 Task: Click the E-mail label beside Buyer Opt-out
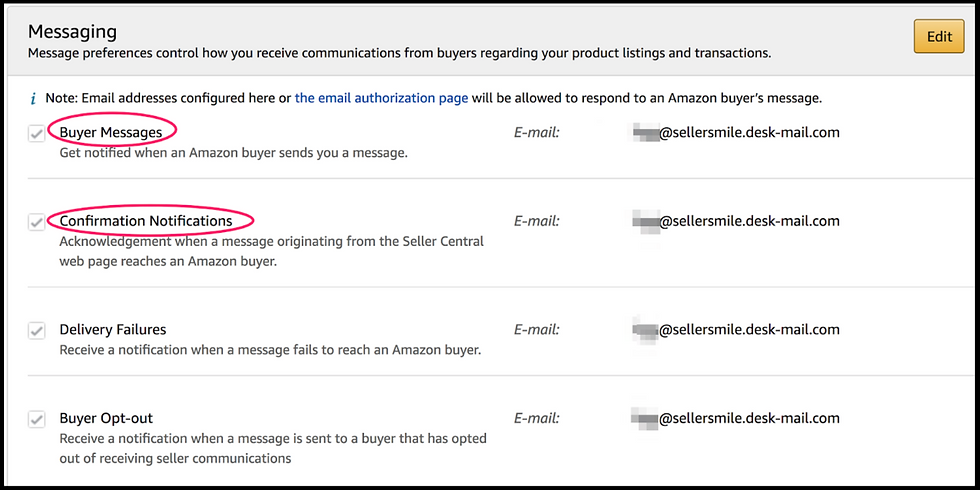click(x=536, y=418)
